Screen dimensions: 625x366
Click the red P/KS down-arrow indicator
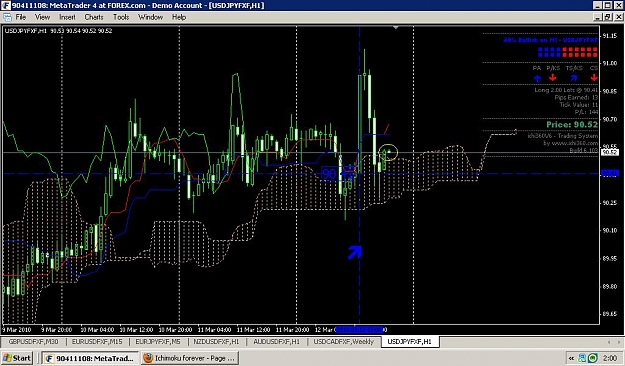tap(552, 78)
